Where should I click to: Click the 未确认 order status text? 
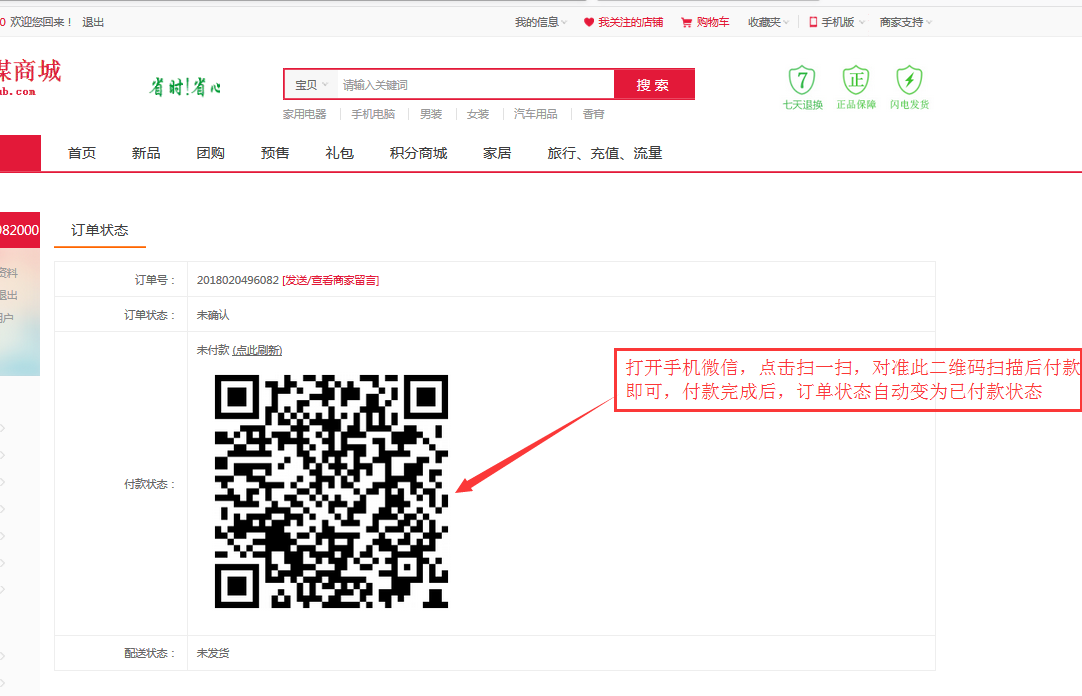213,315
